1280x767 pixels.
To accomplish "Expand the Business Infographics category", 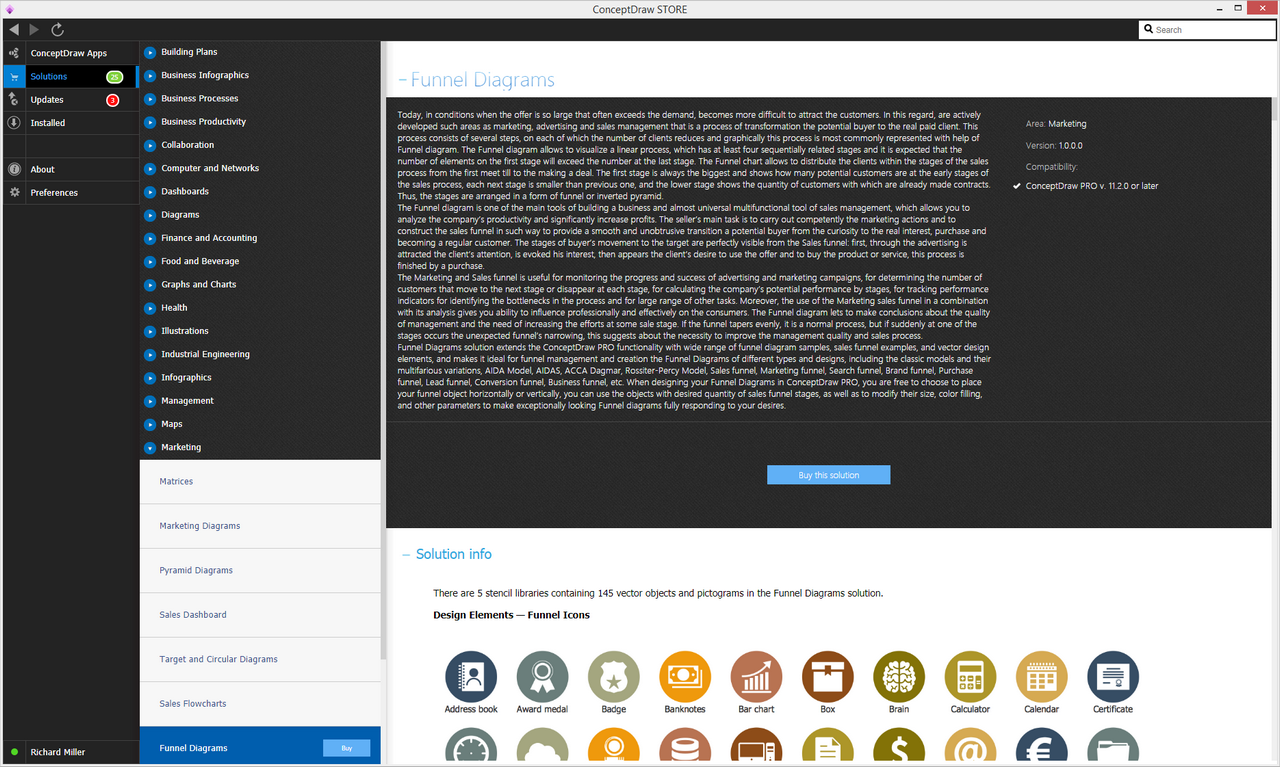I will point(150,75).
